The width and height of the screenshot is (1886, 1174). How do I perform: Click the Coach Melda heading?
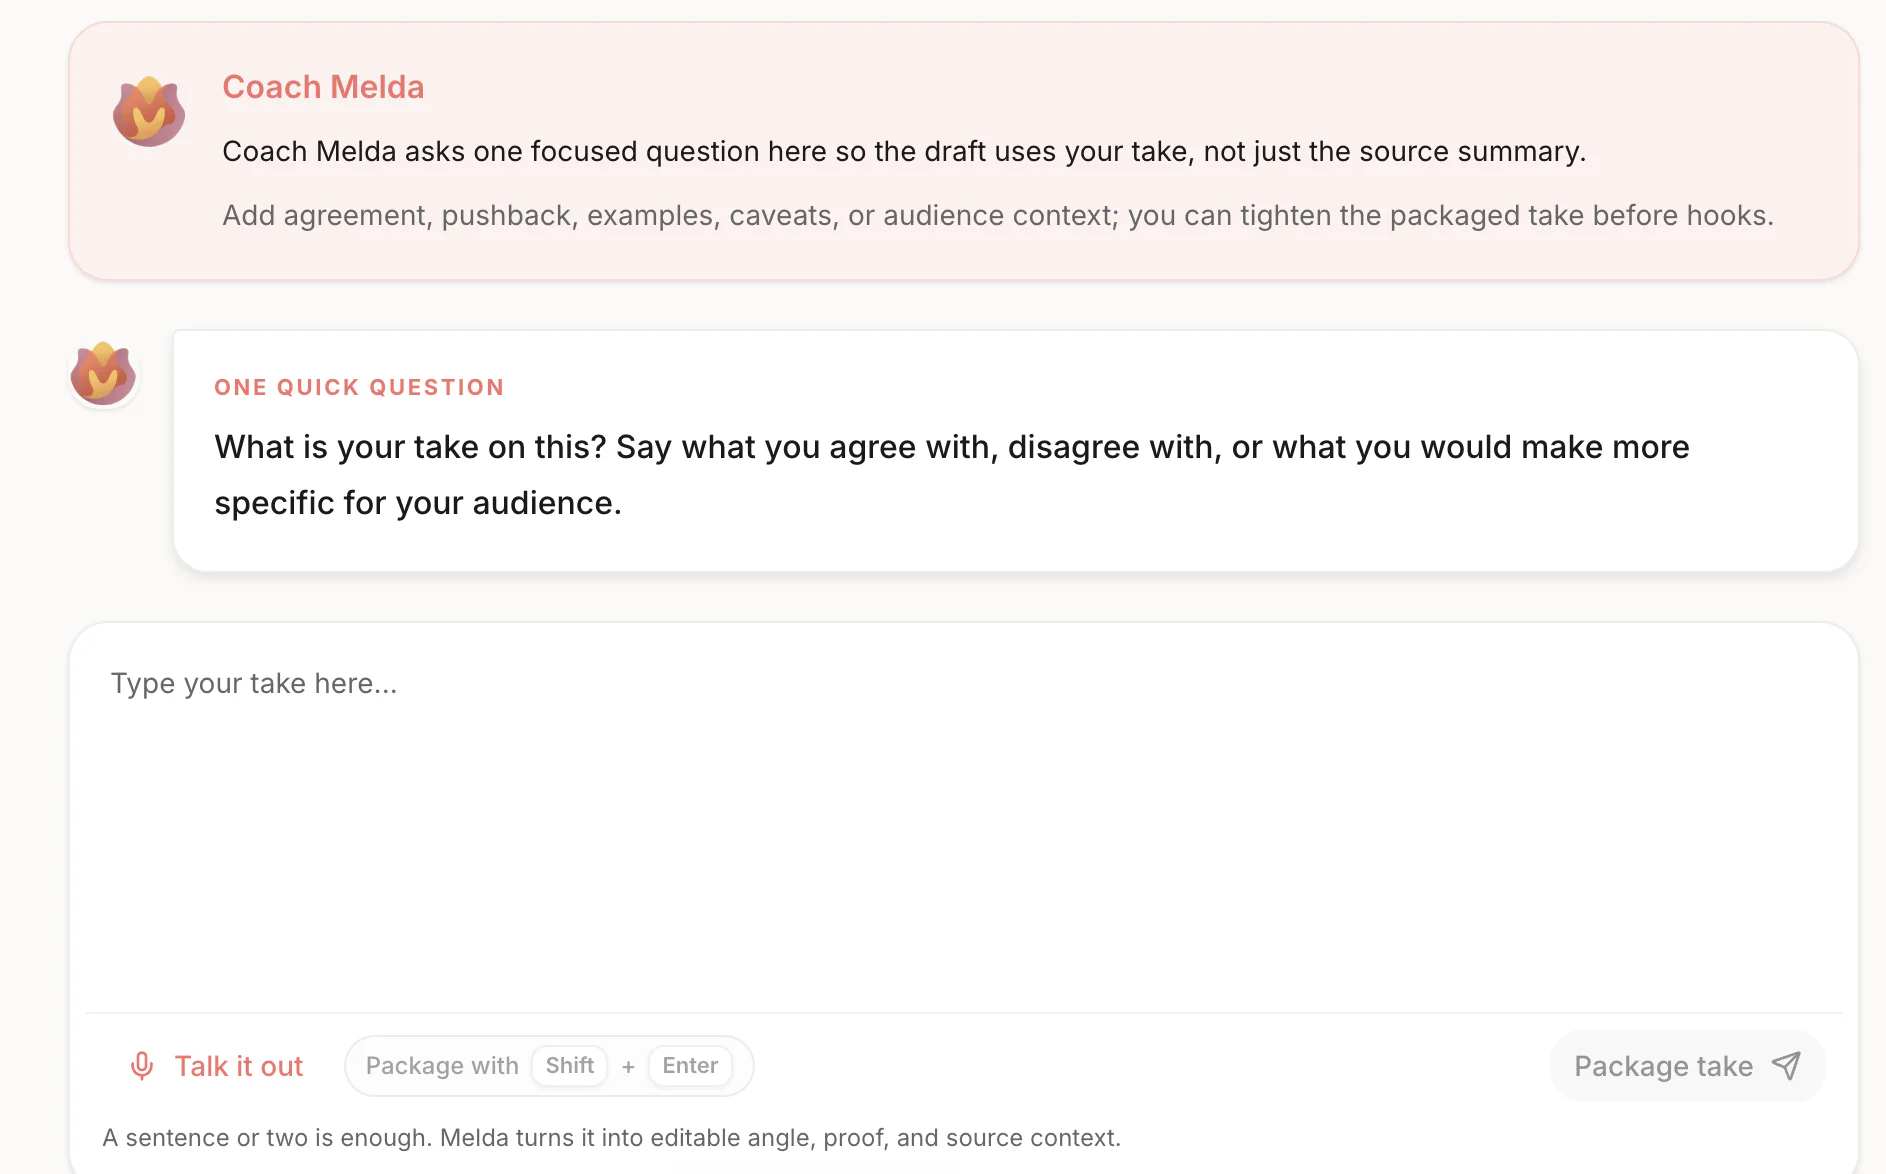323,87
